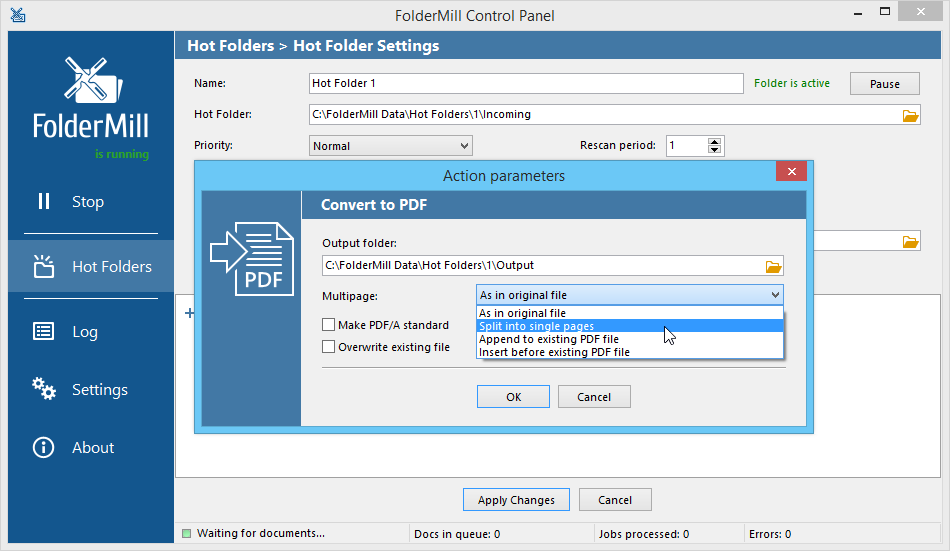Open the Hot Folders section

click(91, 266)
